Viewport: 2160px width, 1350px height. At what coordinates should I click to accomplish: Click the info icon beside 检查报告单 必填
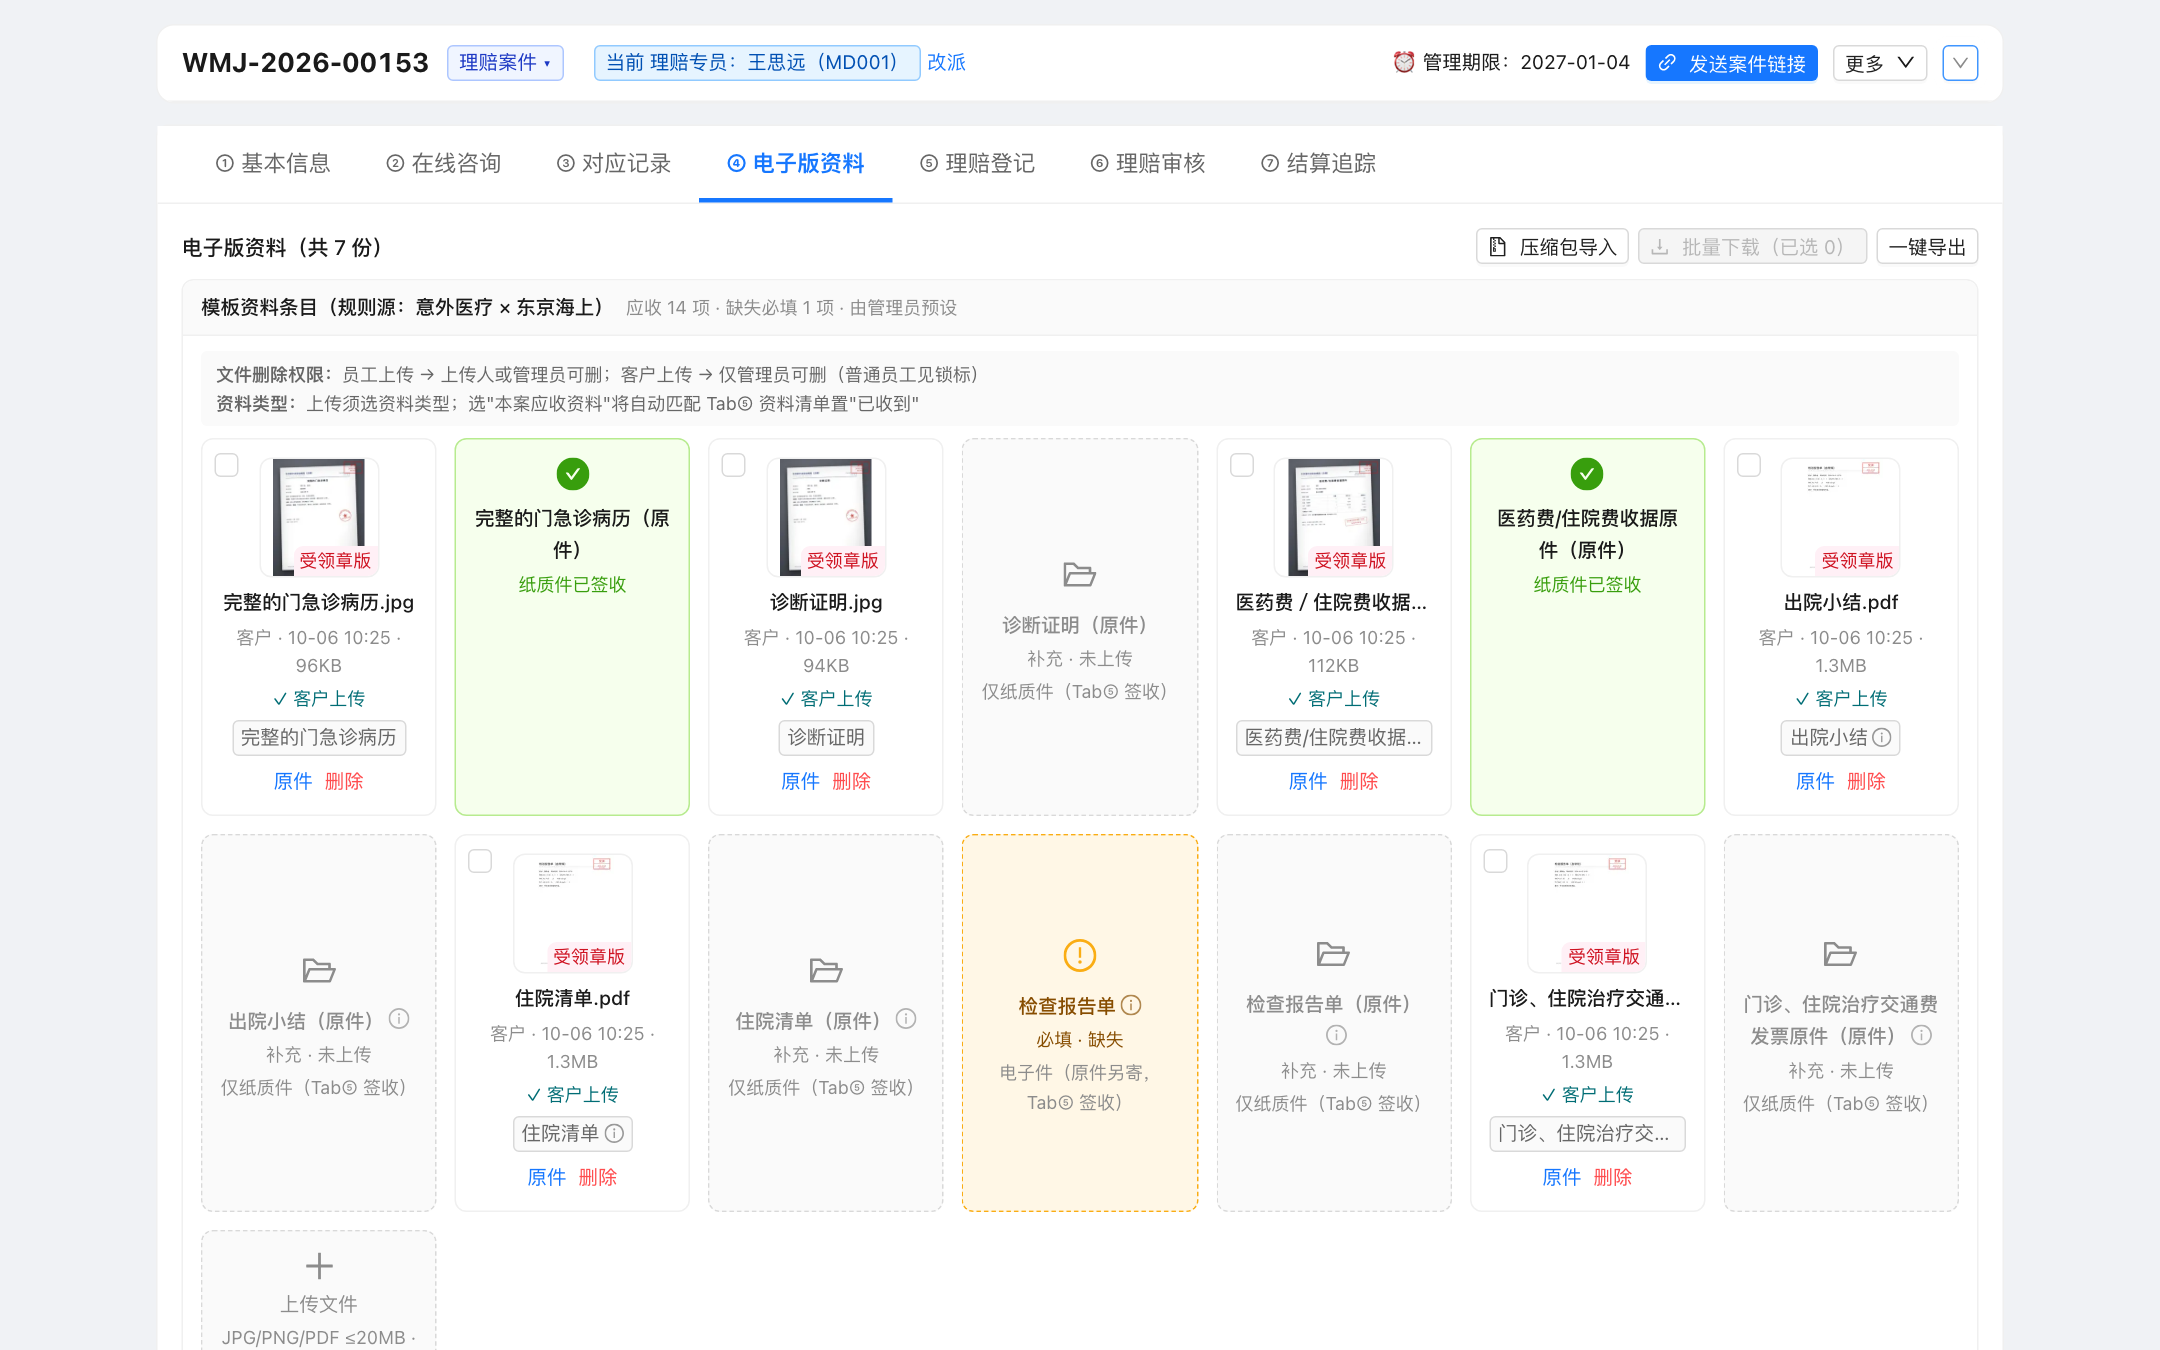pos(1131,1005)
